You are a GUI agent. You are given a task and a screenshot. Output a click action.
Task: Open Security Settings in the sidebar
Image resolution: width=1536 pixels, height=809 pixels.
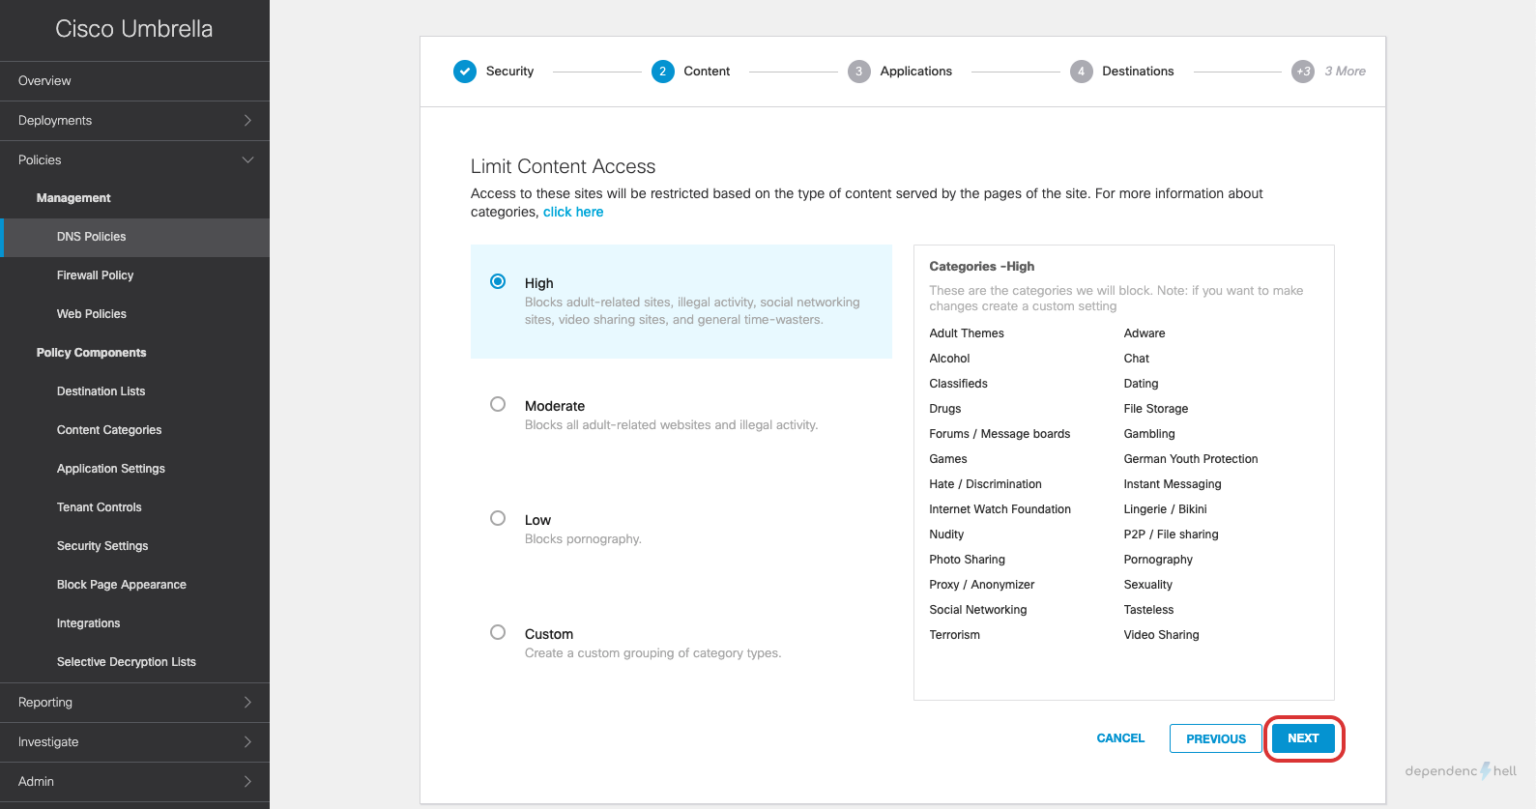click(102, 546)
